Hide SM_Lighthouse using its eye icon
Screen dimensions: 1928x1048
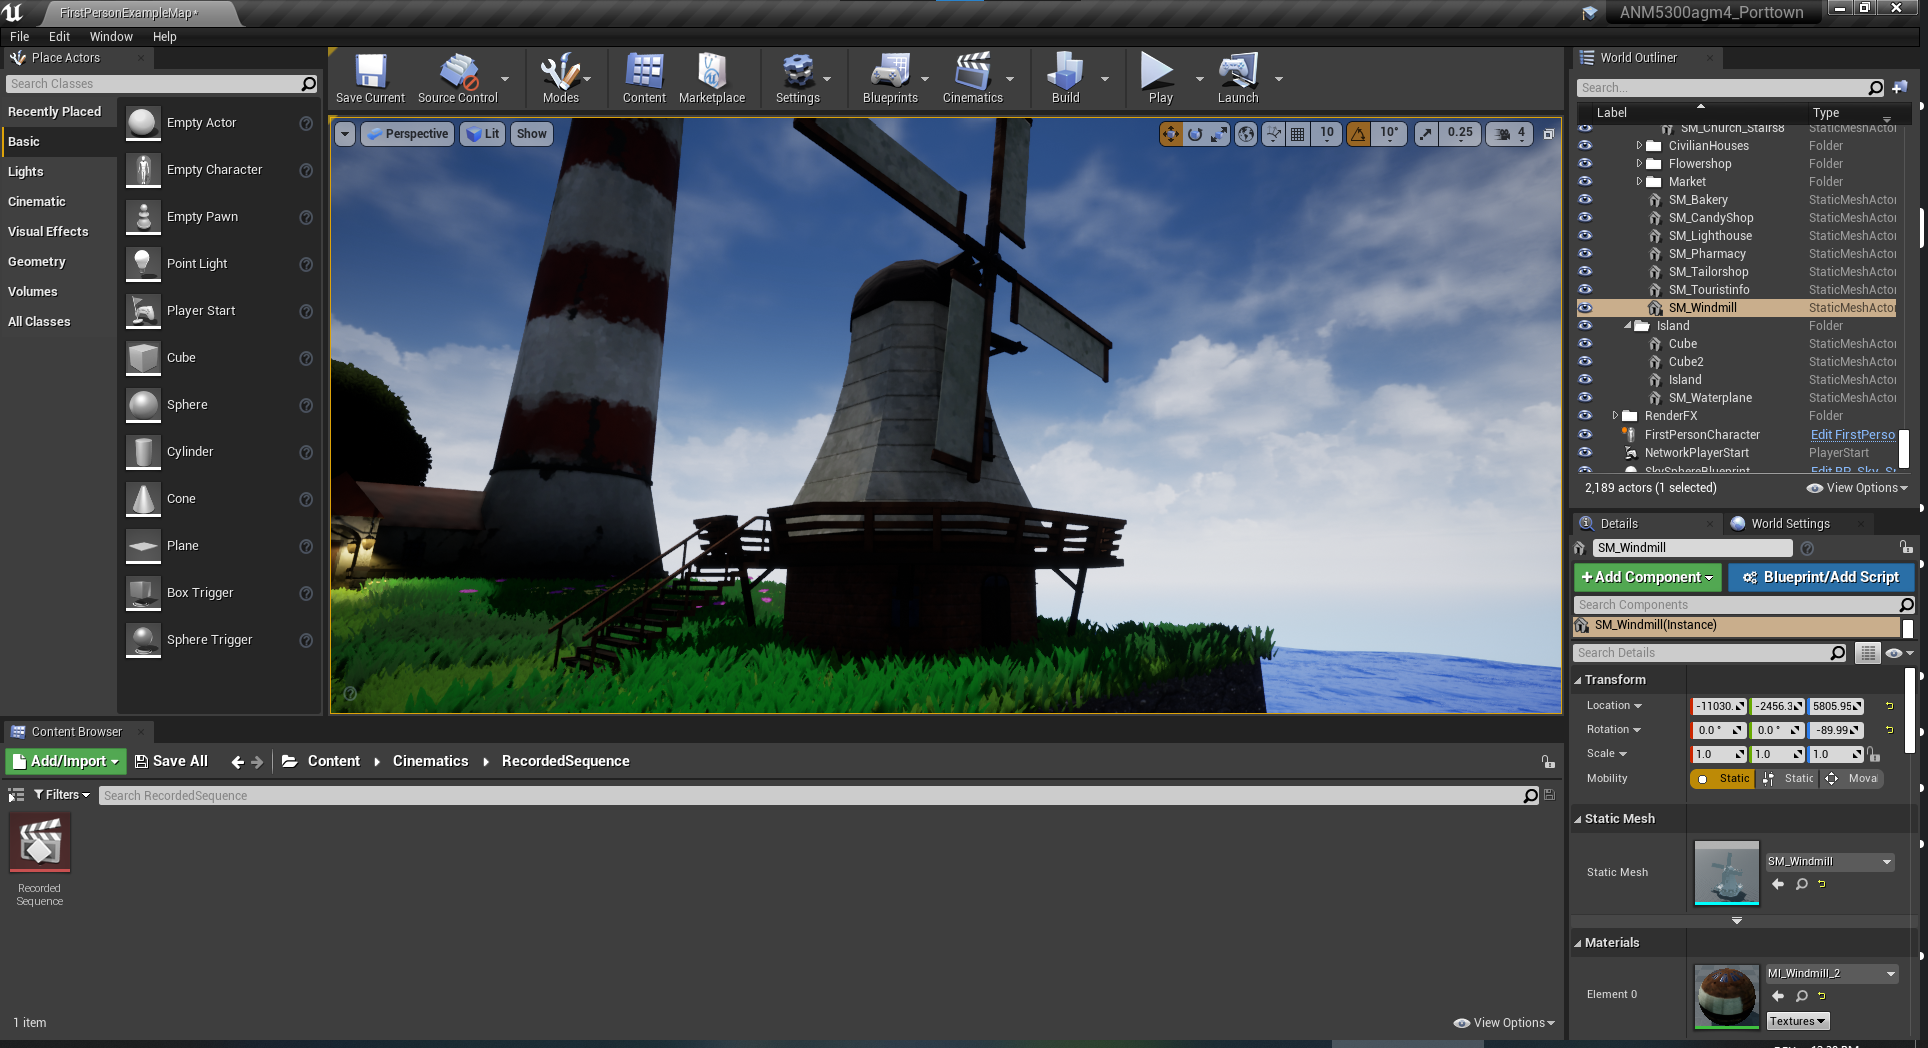coord(1585,236)
